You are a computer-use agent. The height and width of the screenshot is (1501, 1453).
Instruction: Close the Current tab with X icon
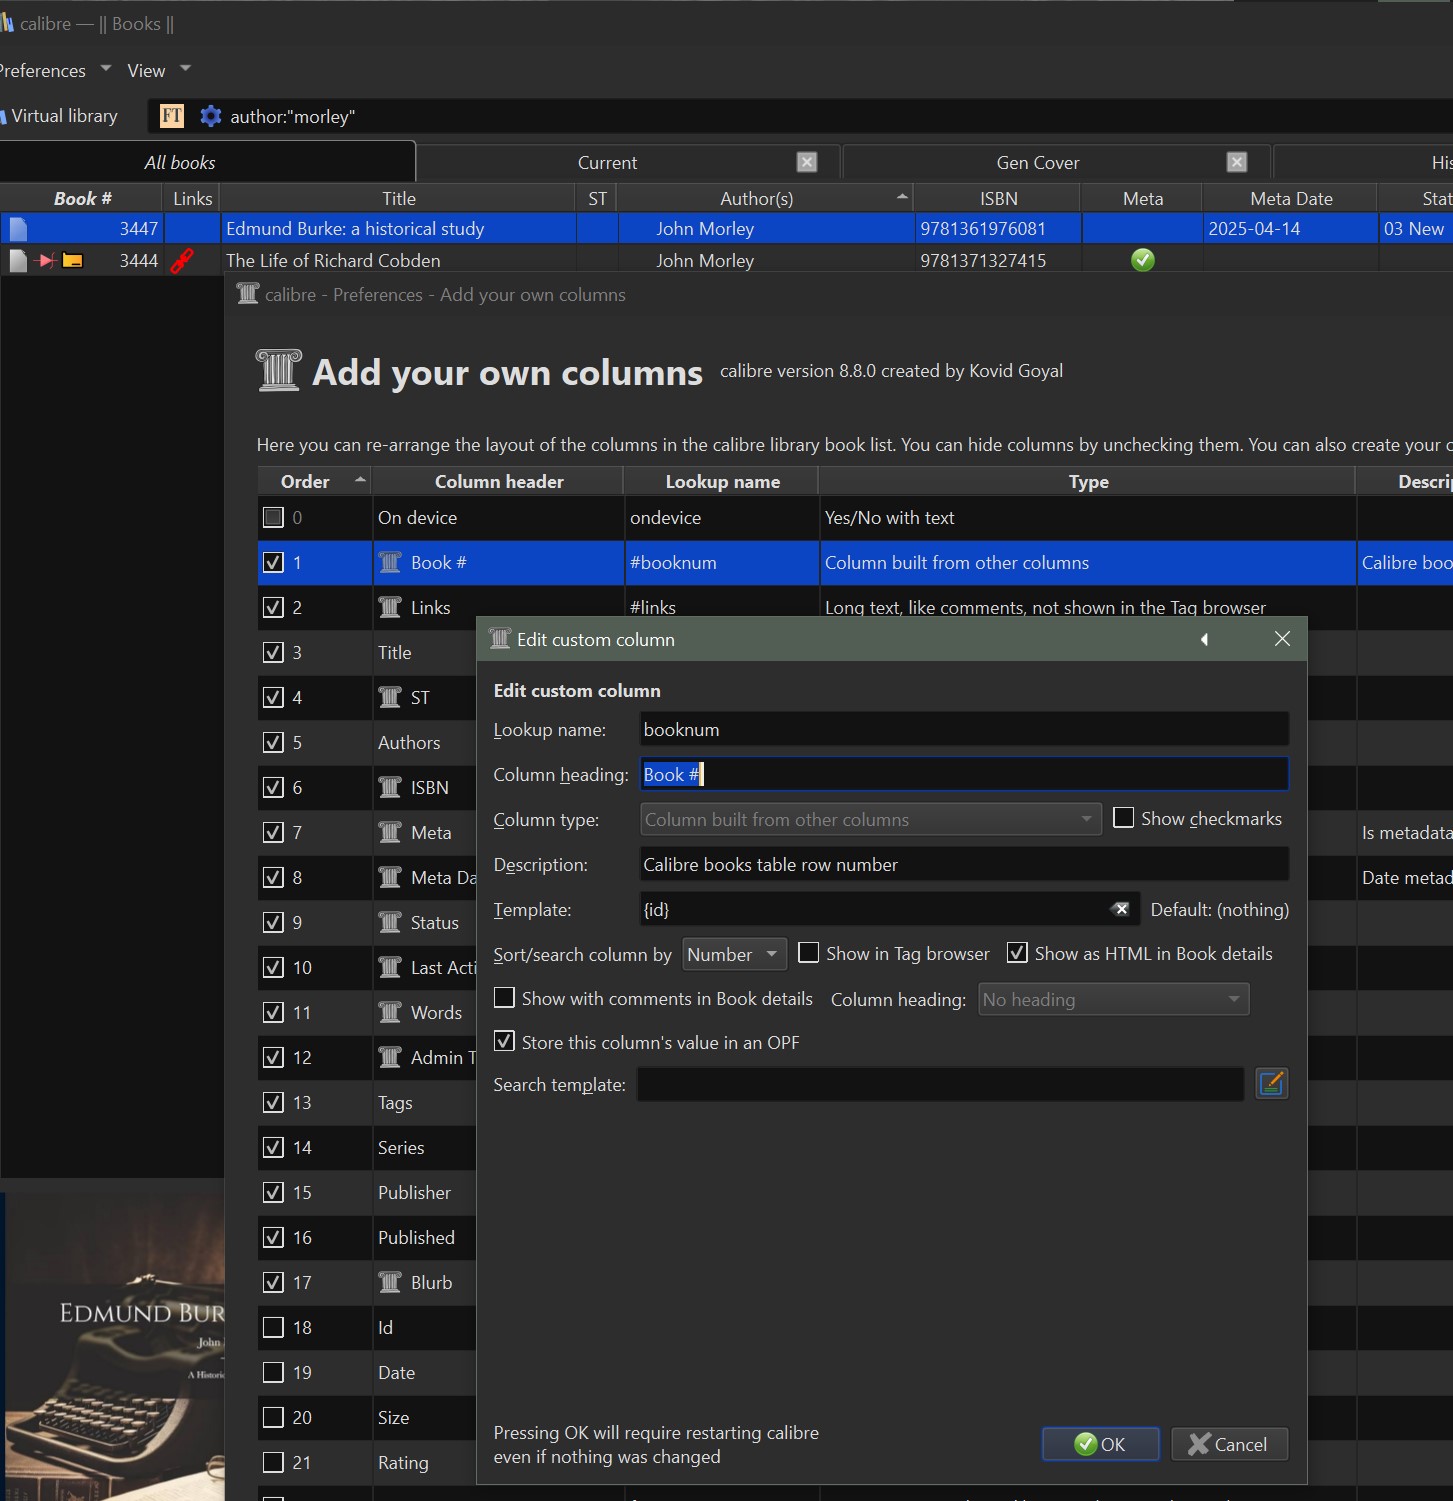tap(807, 162)
